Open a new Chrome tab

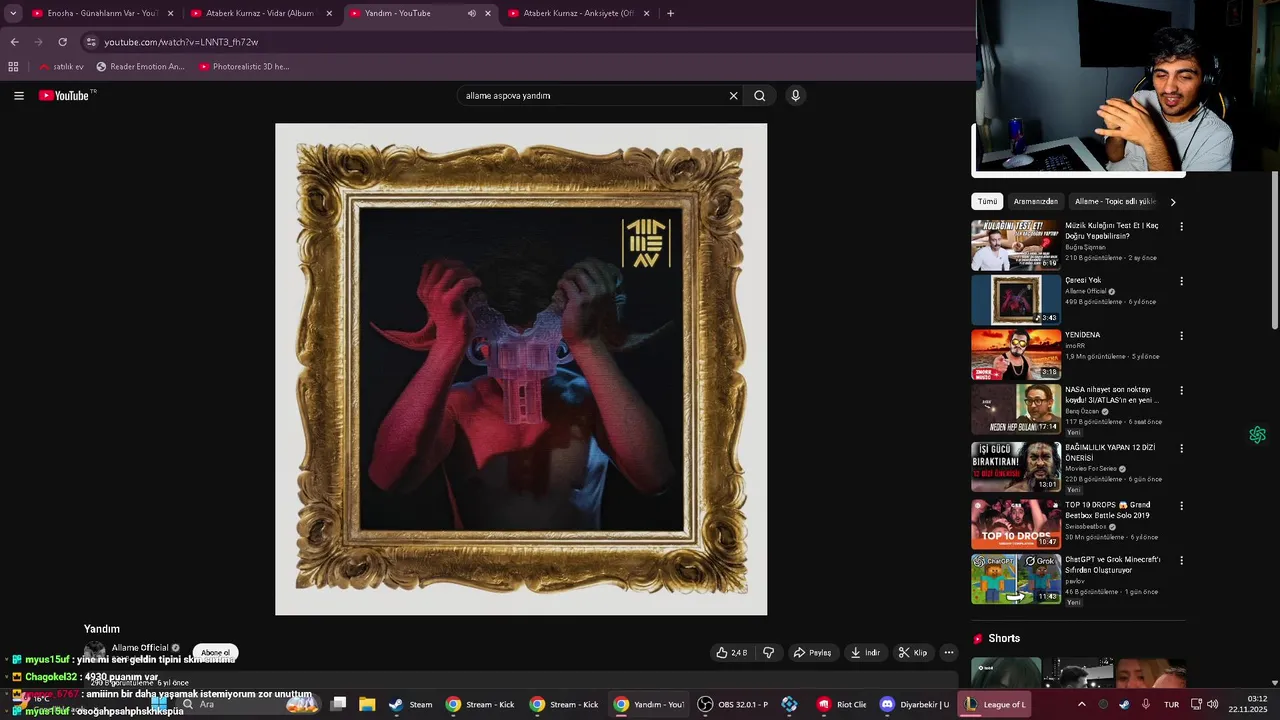670,14
